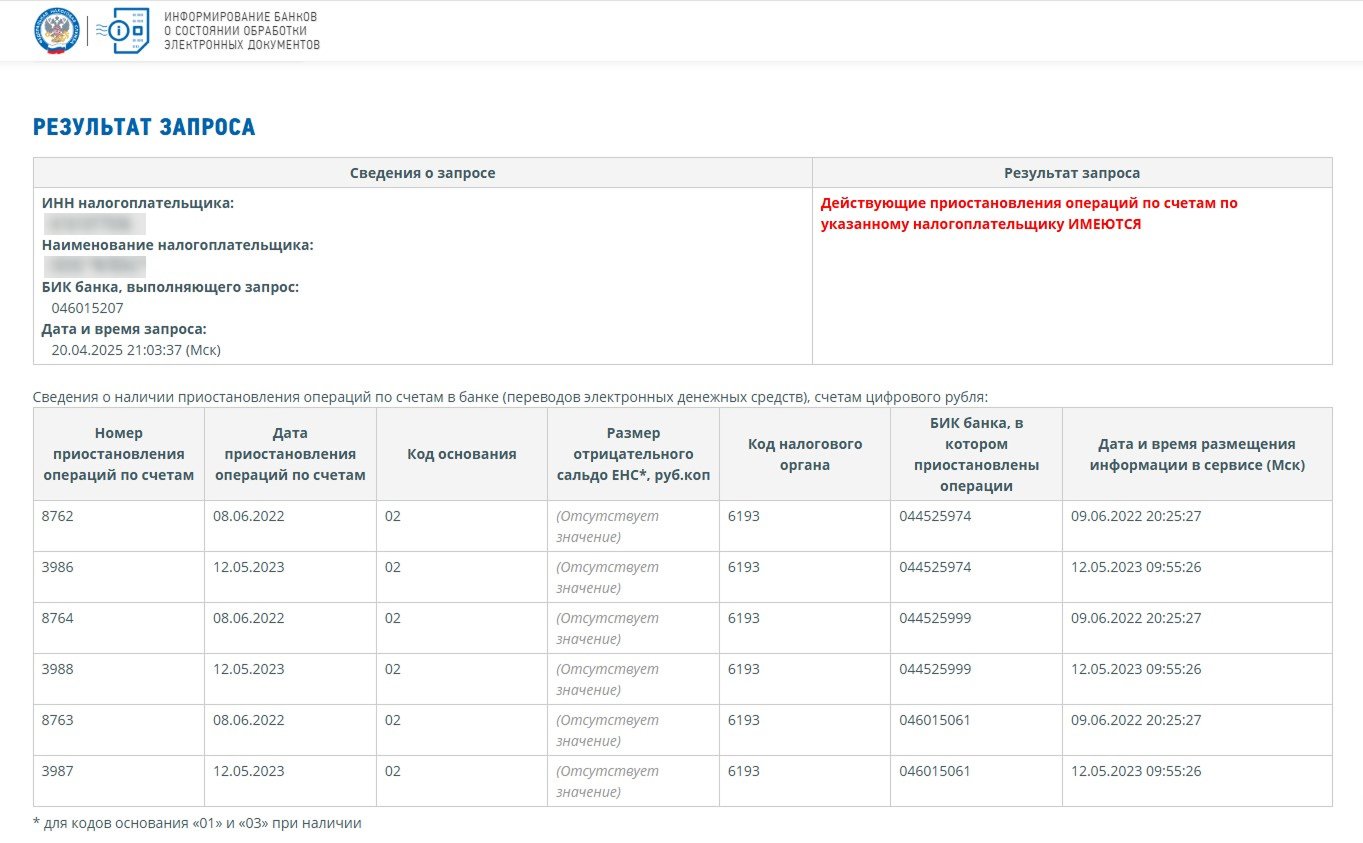Click the red active suspensions status message

coord(1029,213)
